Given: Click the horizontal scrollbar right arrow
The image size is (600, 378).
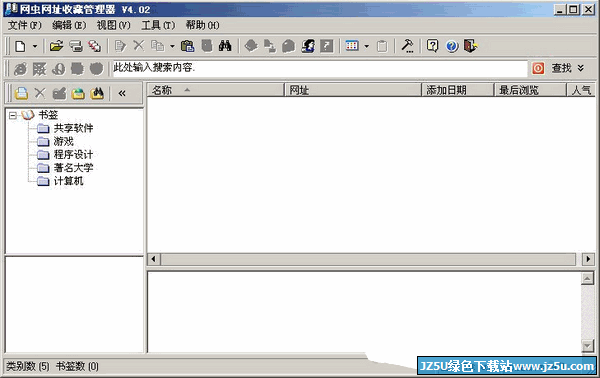Looking at the screenshot, I should tap(588, 259).
